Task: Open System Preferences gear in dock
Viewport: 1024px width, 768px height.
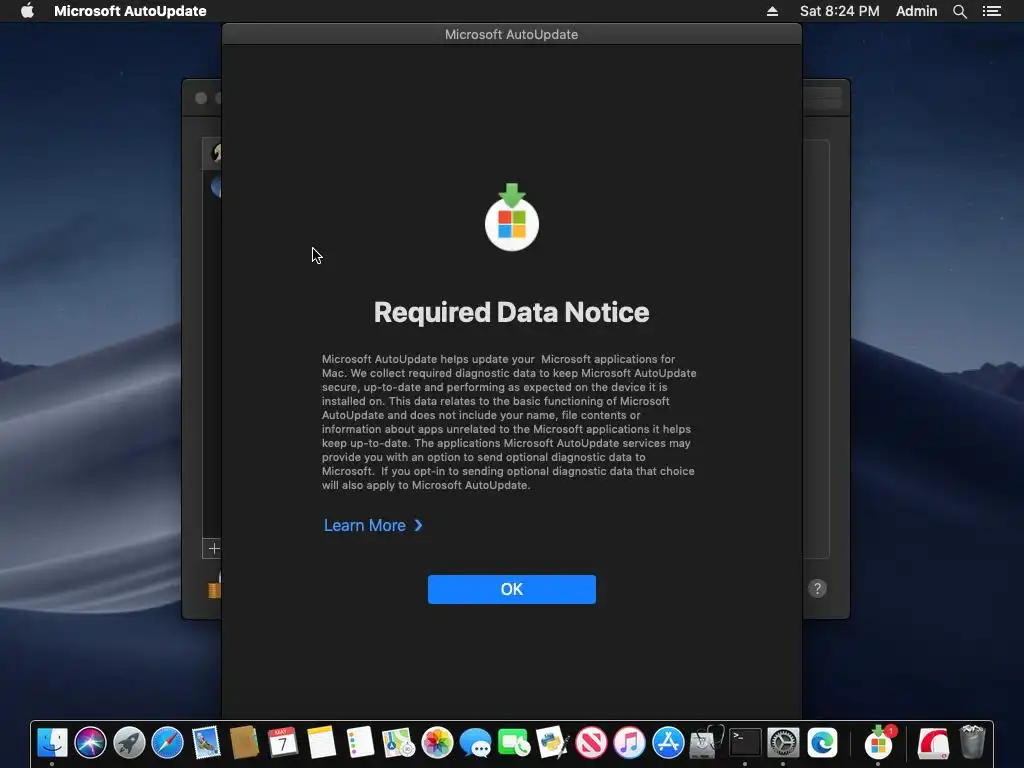Action: pyautogui.click(x=783, y=743)
